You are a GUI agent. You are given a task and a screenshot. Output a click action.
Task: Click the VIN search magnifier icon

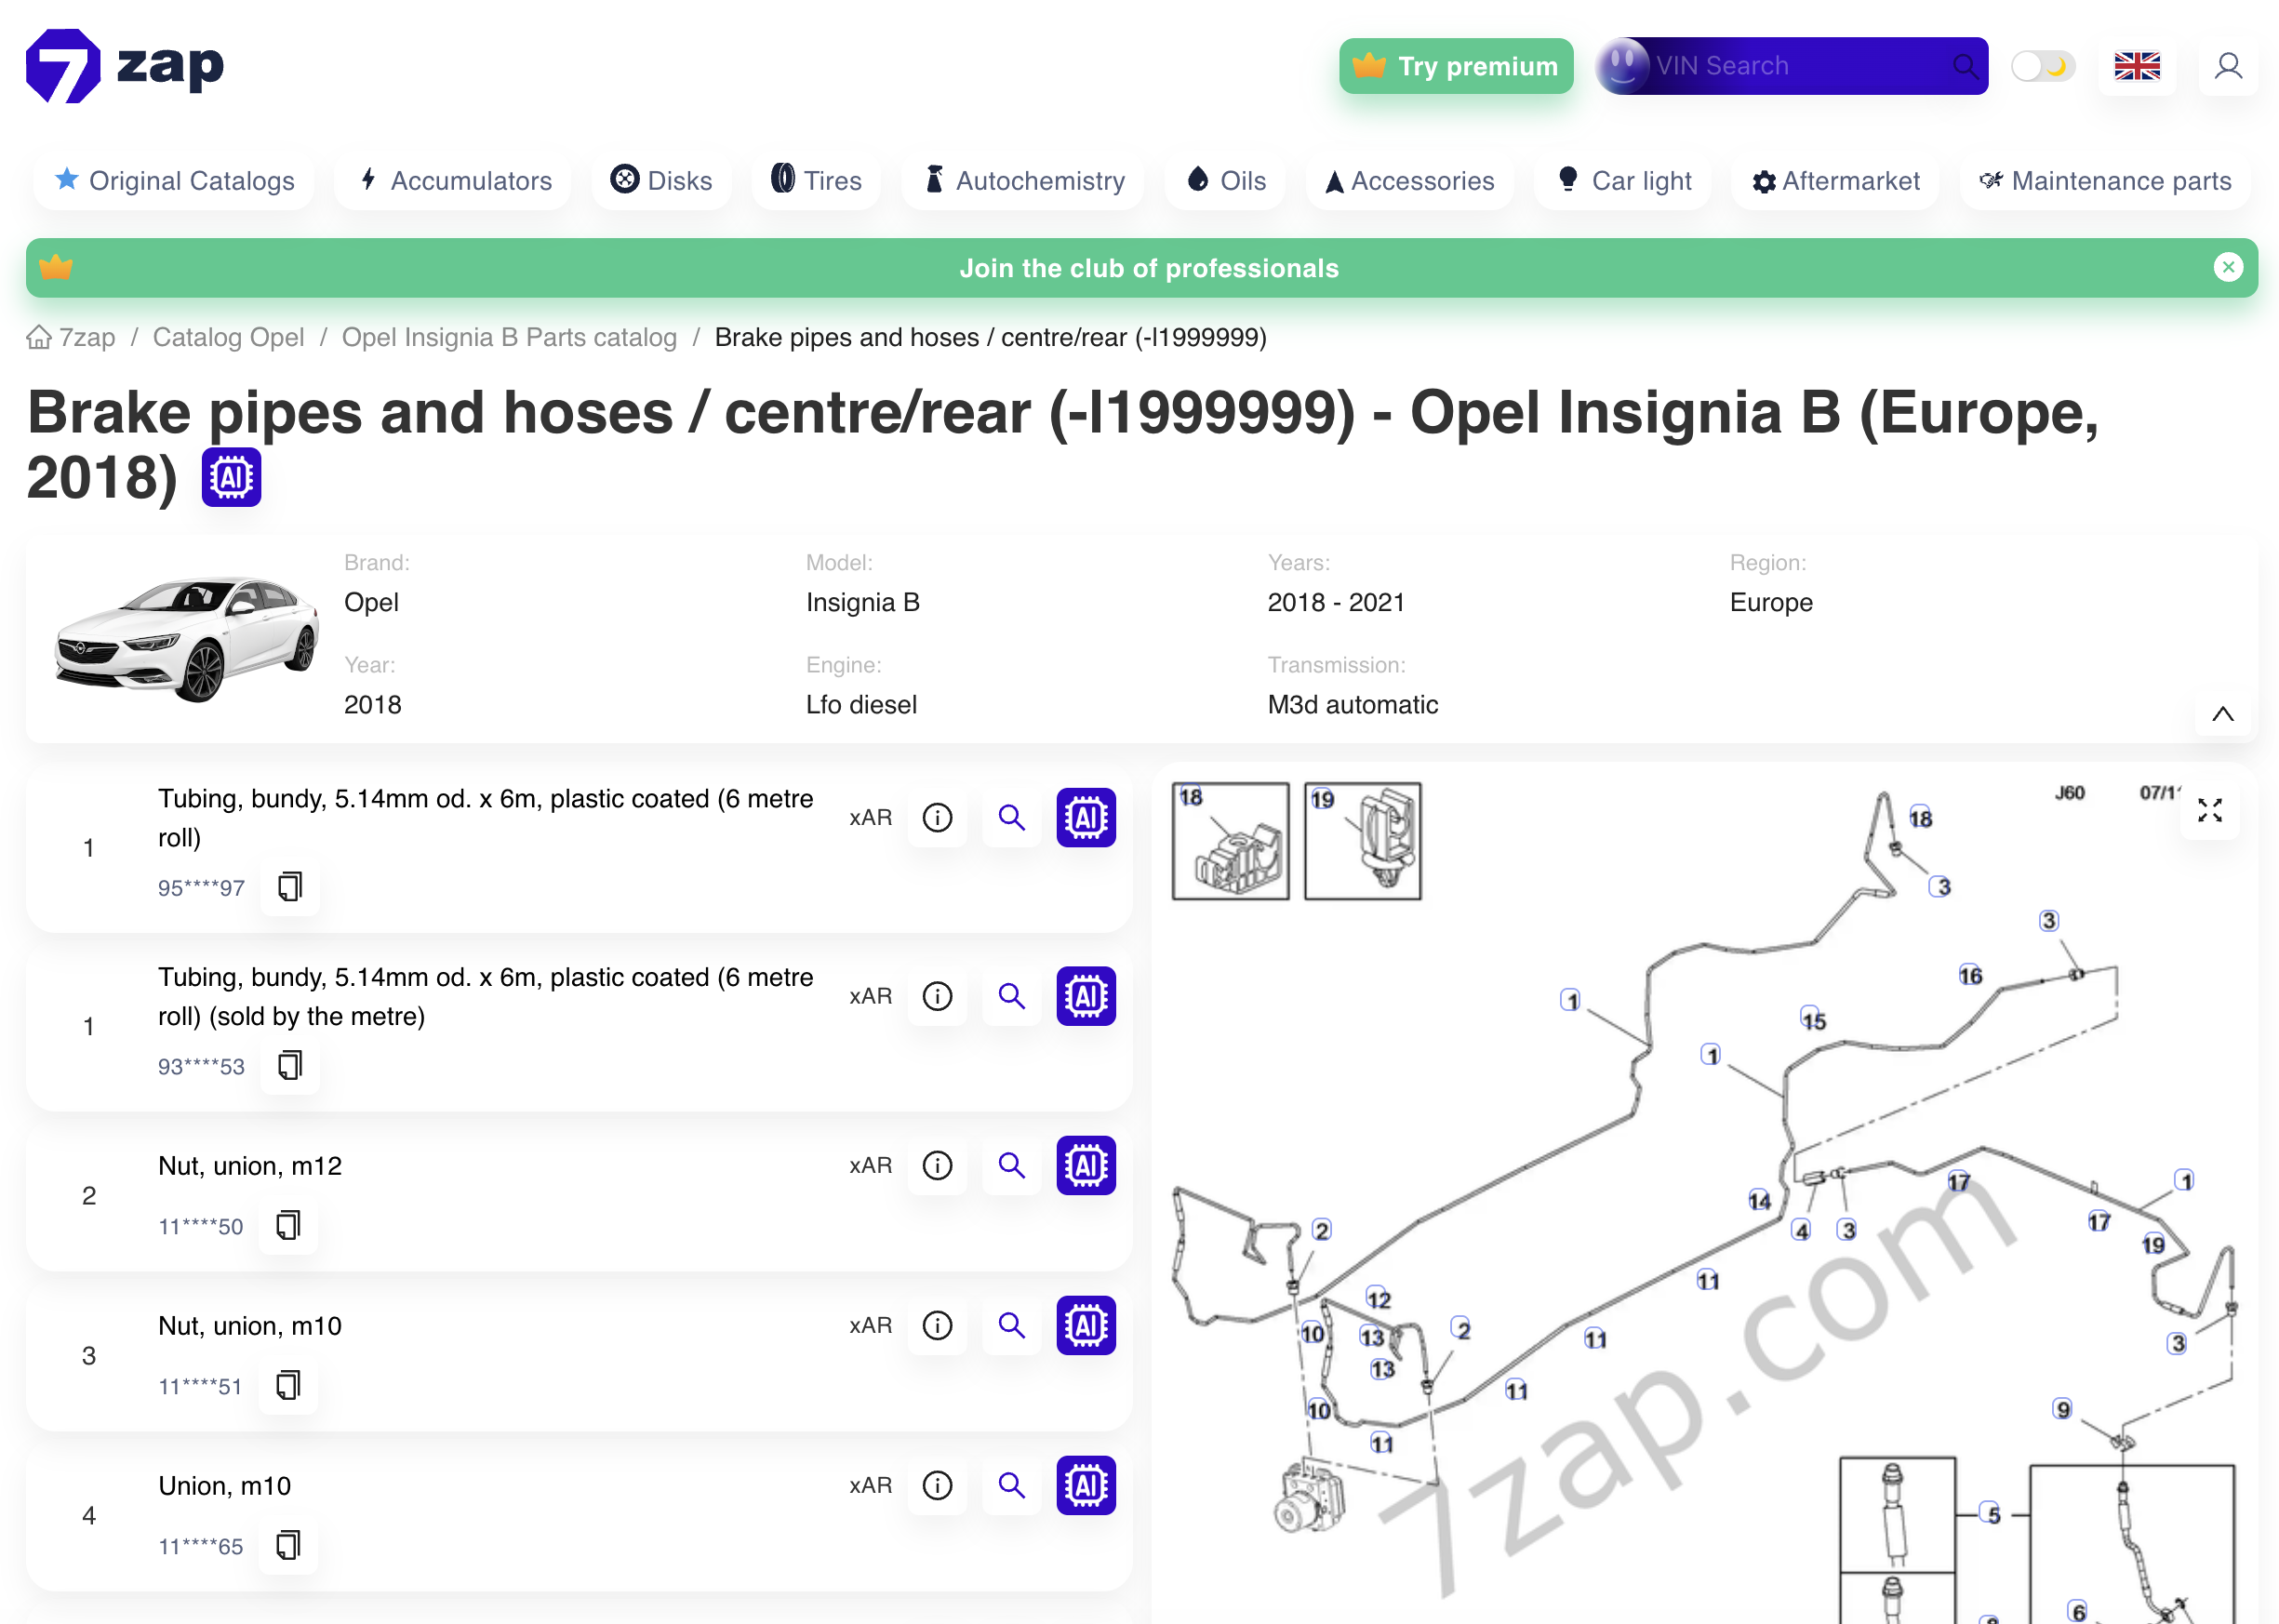pyautogui.click(x=1965, y=65)
